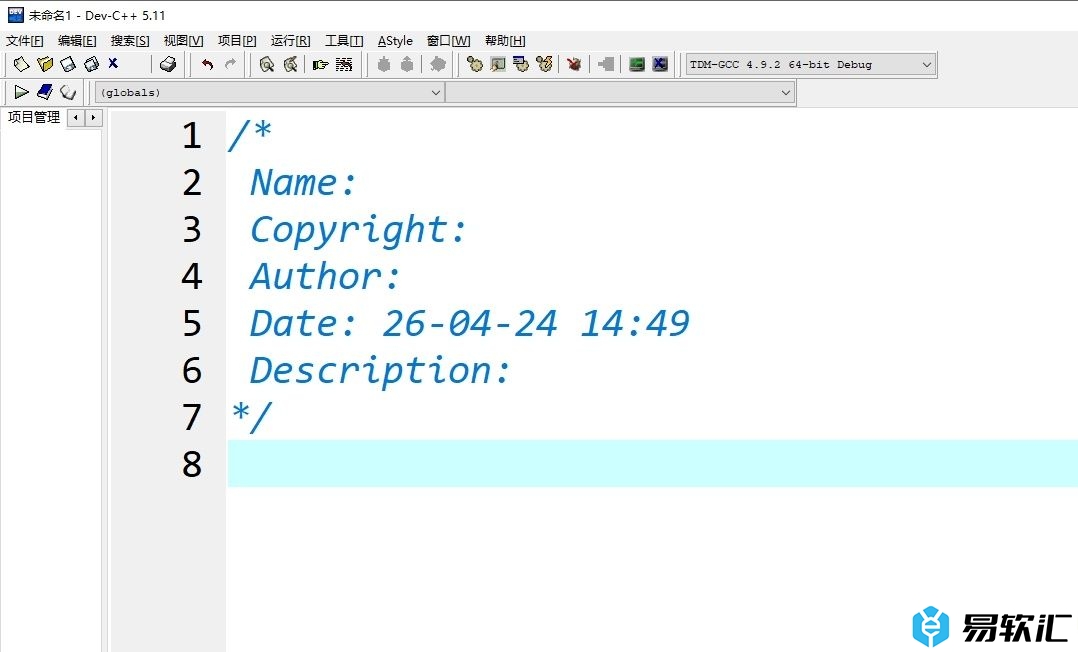Delete profiling information icon
Screen dimensions: 1078x652
coord(660,64)
